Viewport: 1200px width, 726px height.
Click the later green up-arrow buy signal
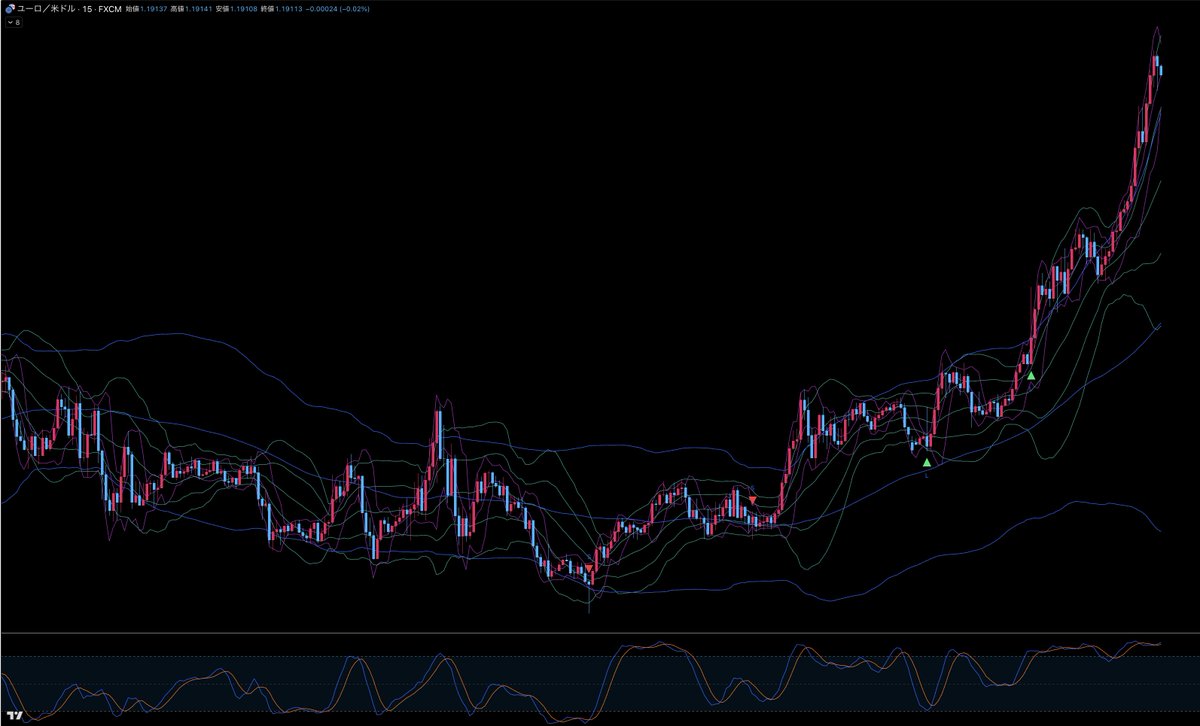coord(1031,375)
